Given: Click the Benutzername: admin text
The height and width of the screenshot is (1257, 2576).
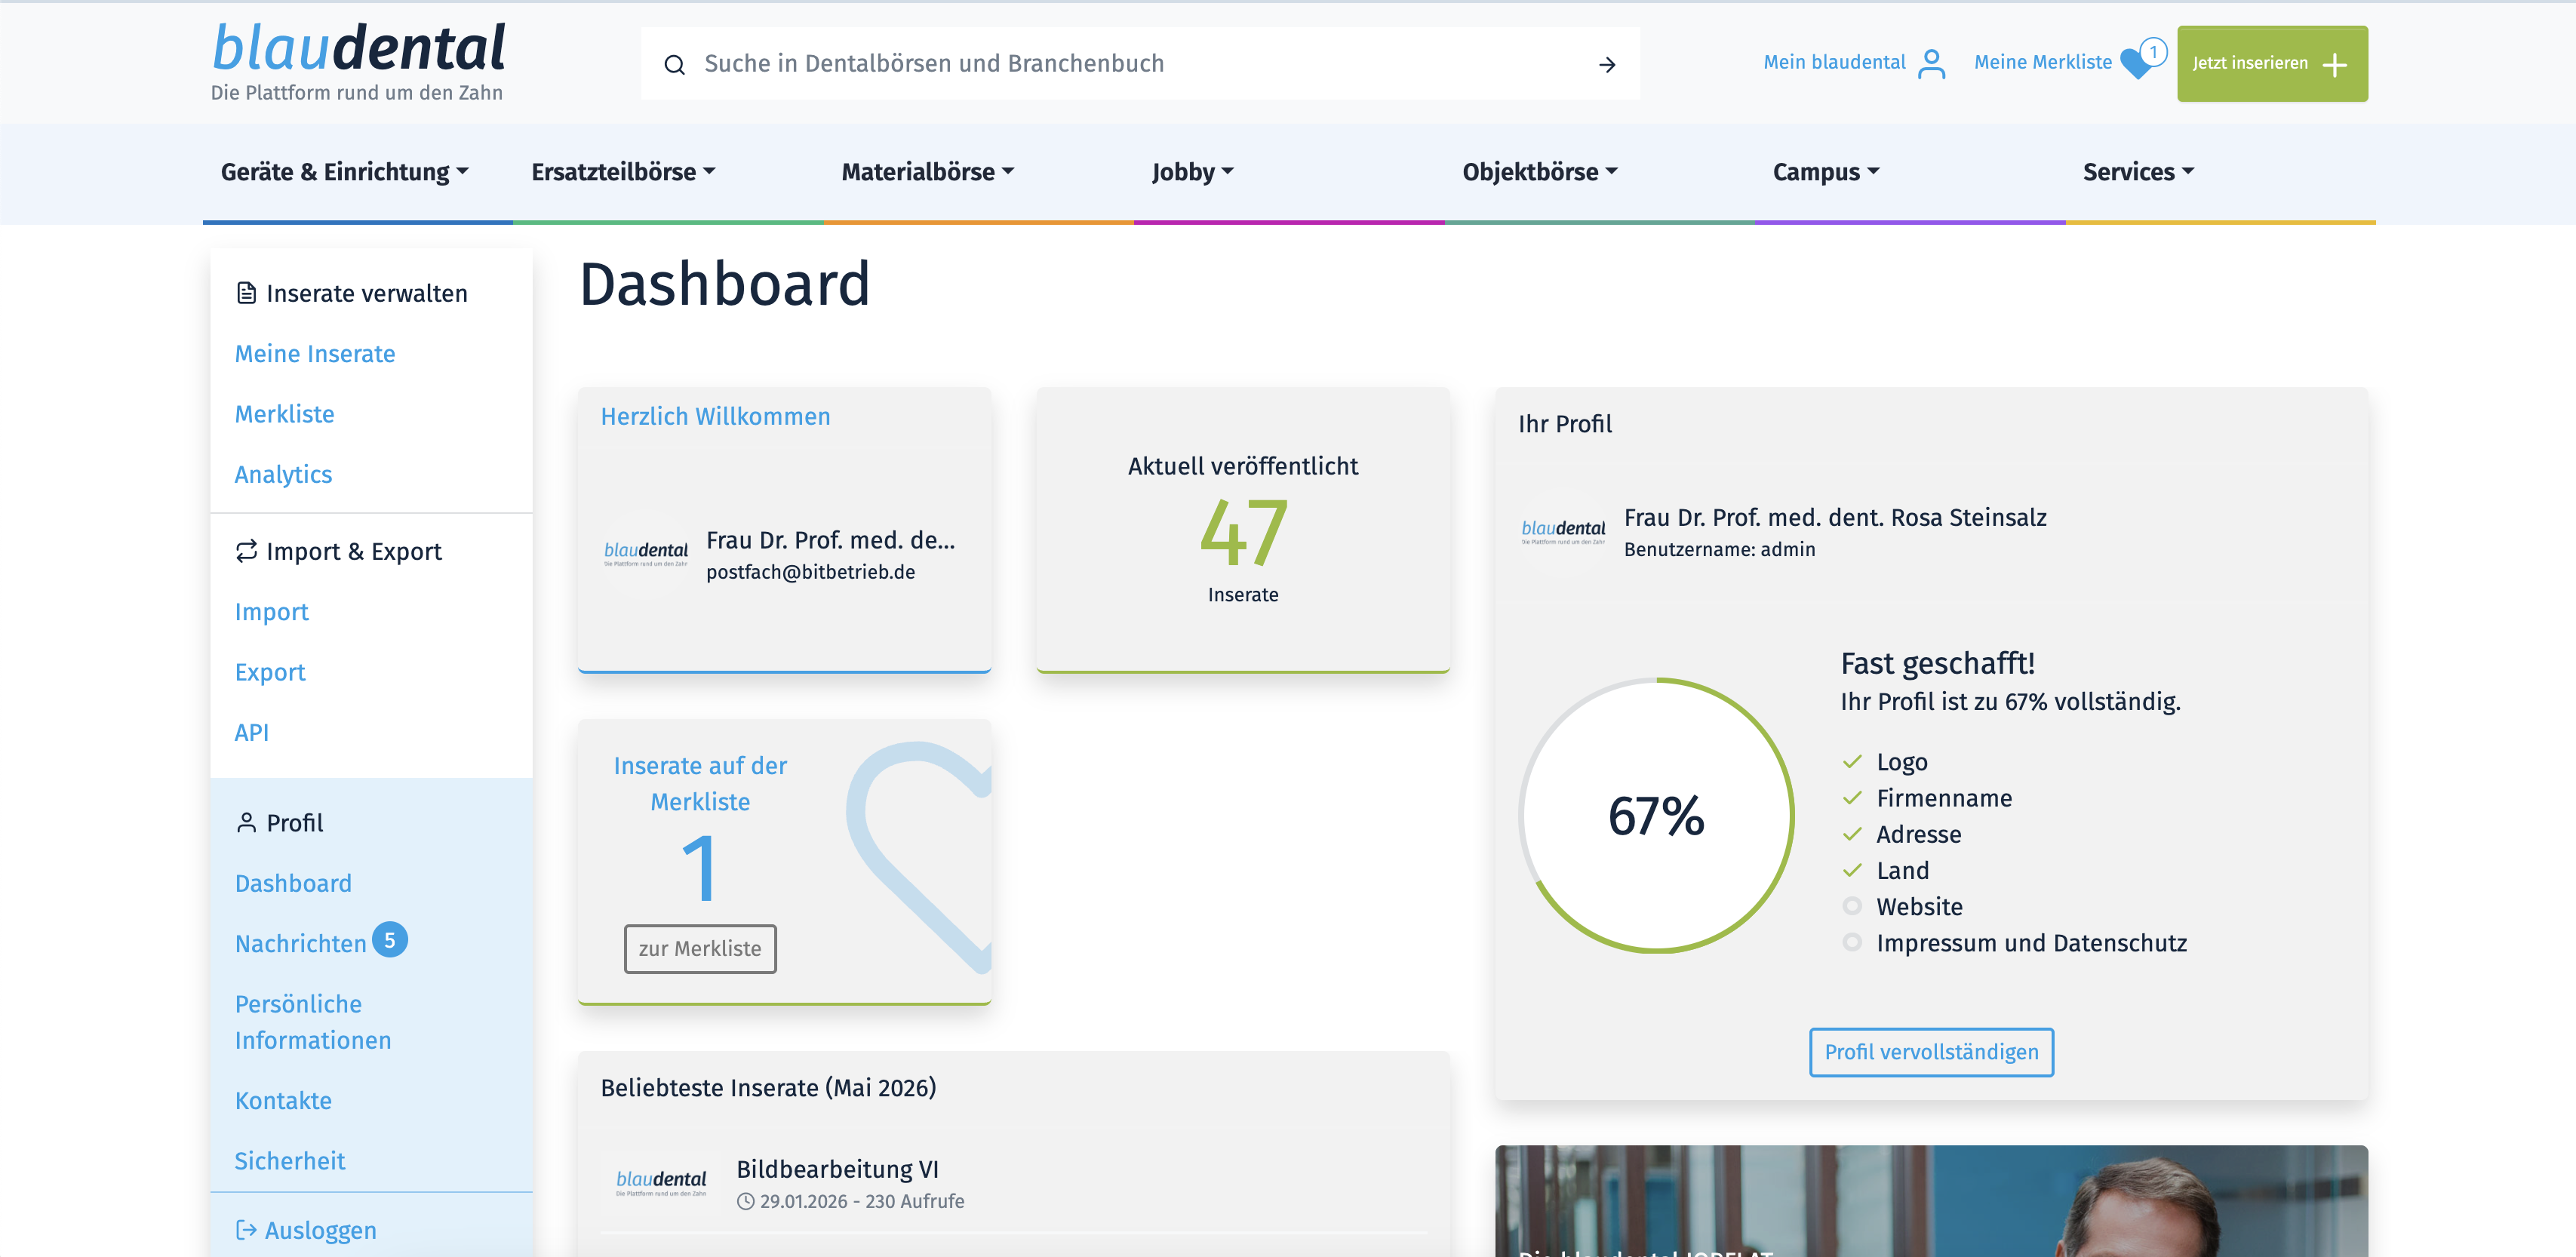Looking at the screenshot, I should 1719,549.
